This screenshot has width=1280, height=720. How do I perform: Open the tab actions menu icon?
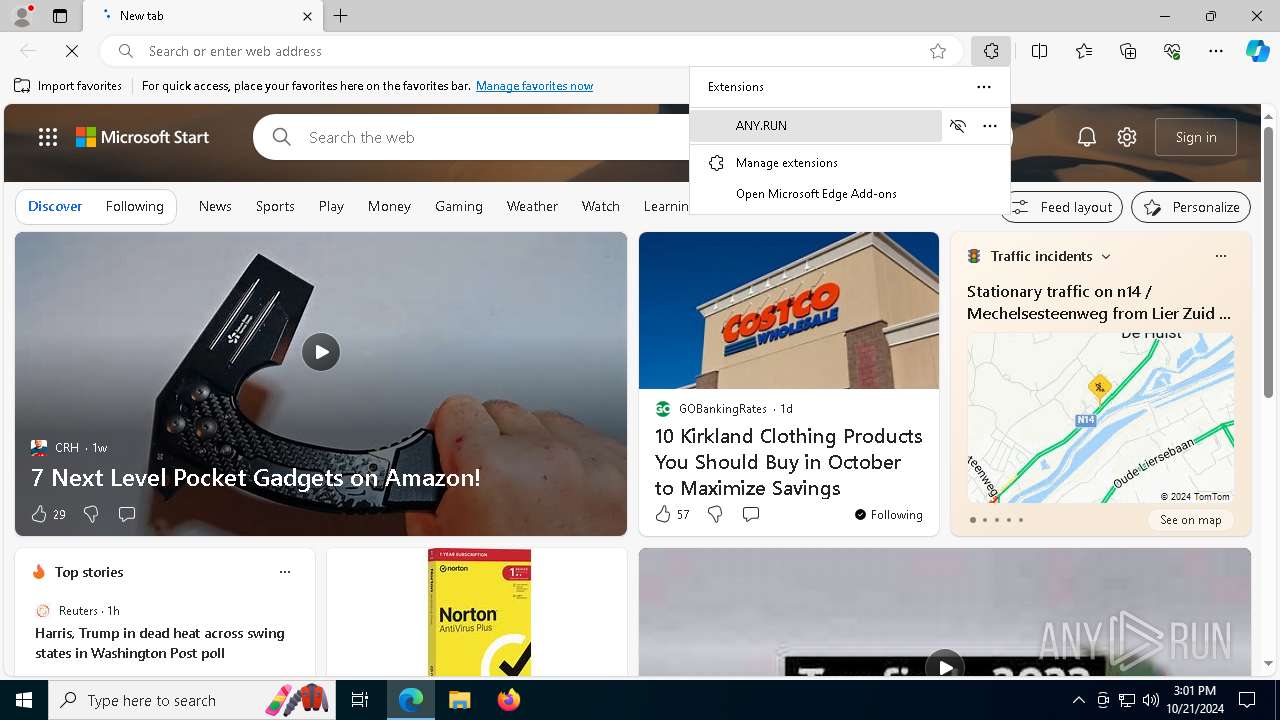[60, 16]
